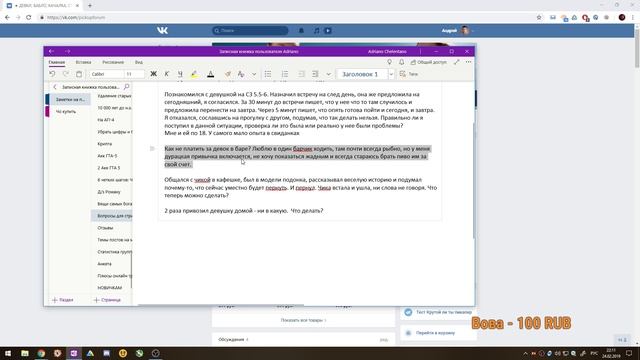The image size is (640, 360).
Task: Open the Общий доступ share button
Action: coord(429,62)
